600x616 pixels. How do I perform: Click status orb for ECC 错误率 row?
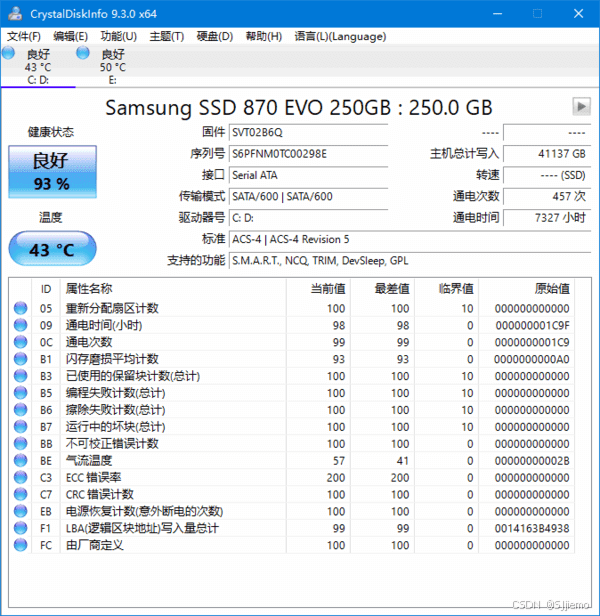pyautogui.click(x=20, y=477)
